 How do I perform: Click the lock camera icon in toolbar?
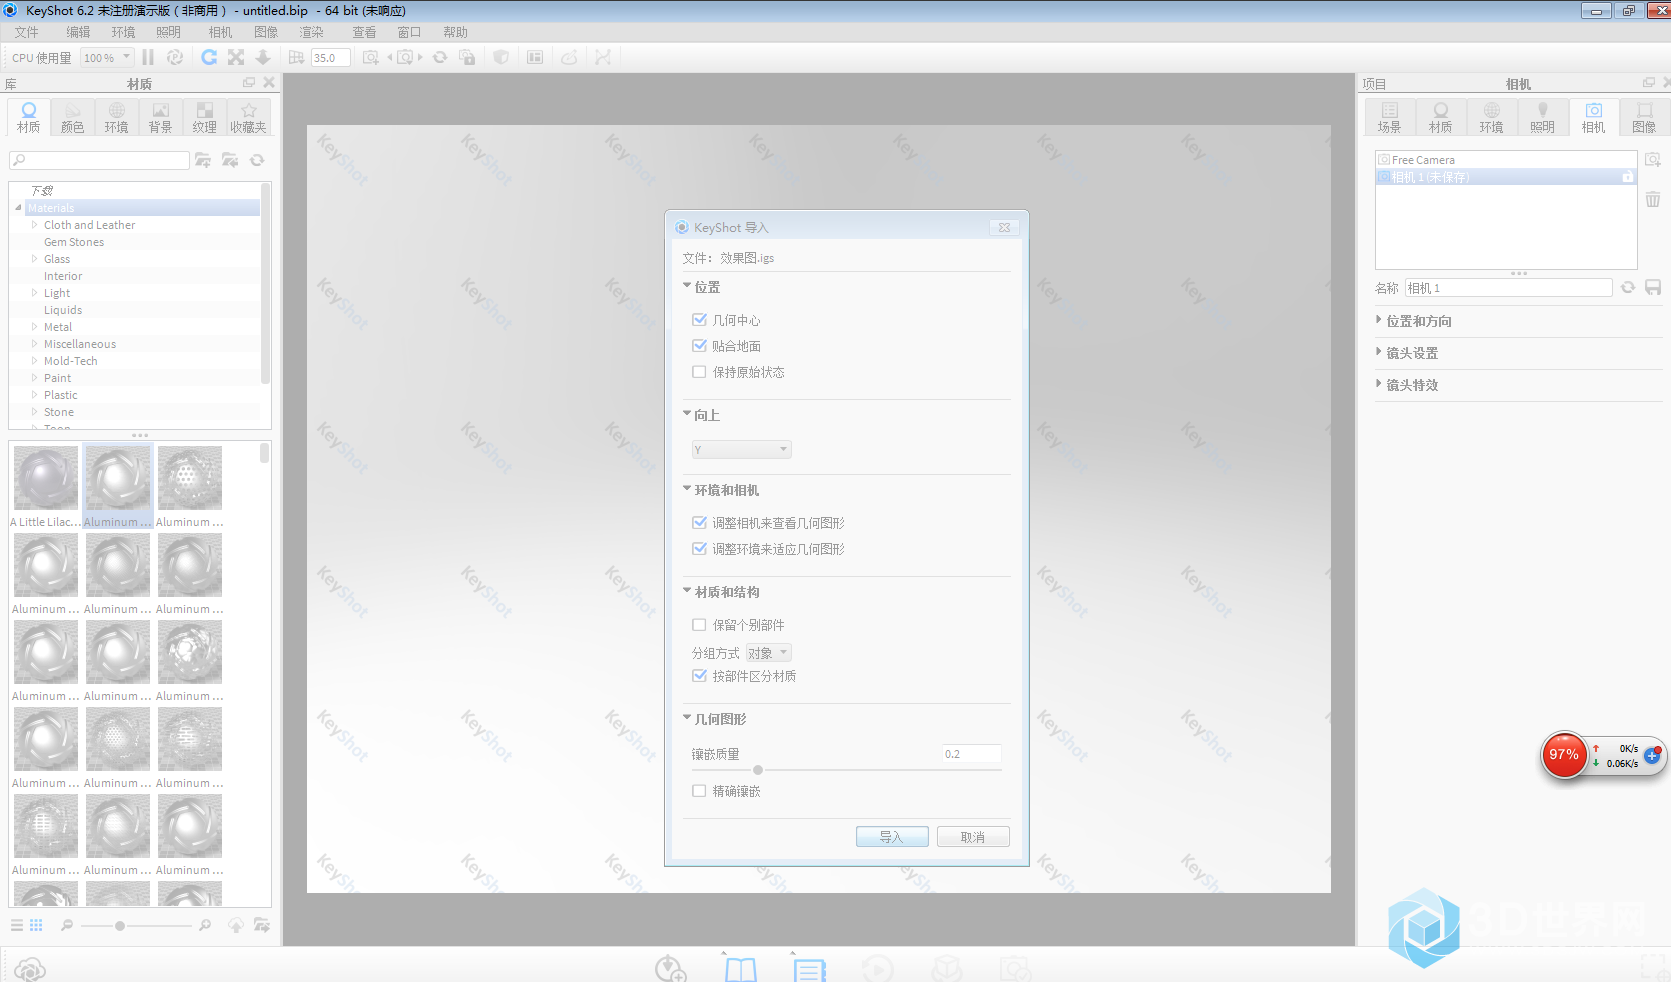point(467,58)
